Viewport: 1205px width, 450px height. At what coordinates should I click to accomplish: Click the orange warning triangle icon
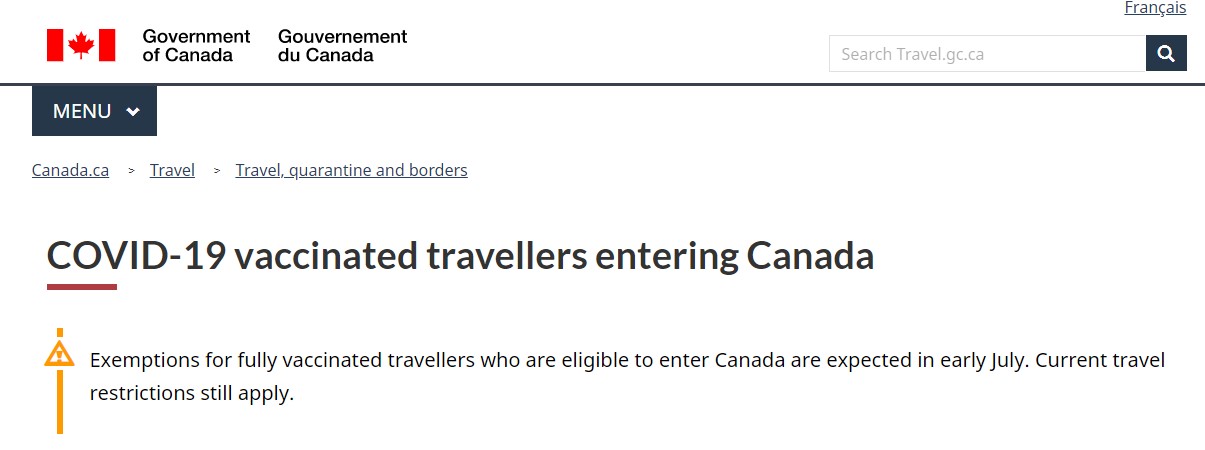pyautogui.click(x=59, y=353)
